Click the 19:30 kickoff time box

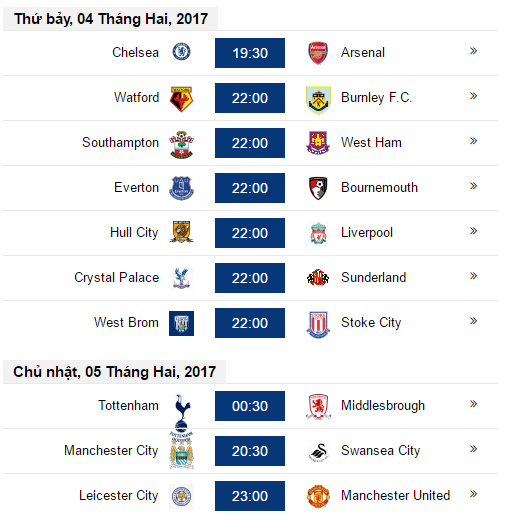[x=250, y=53]
